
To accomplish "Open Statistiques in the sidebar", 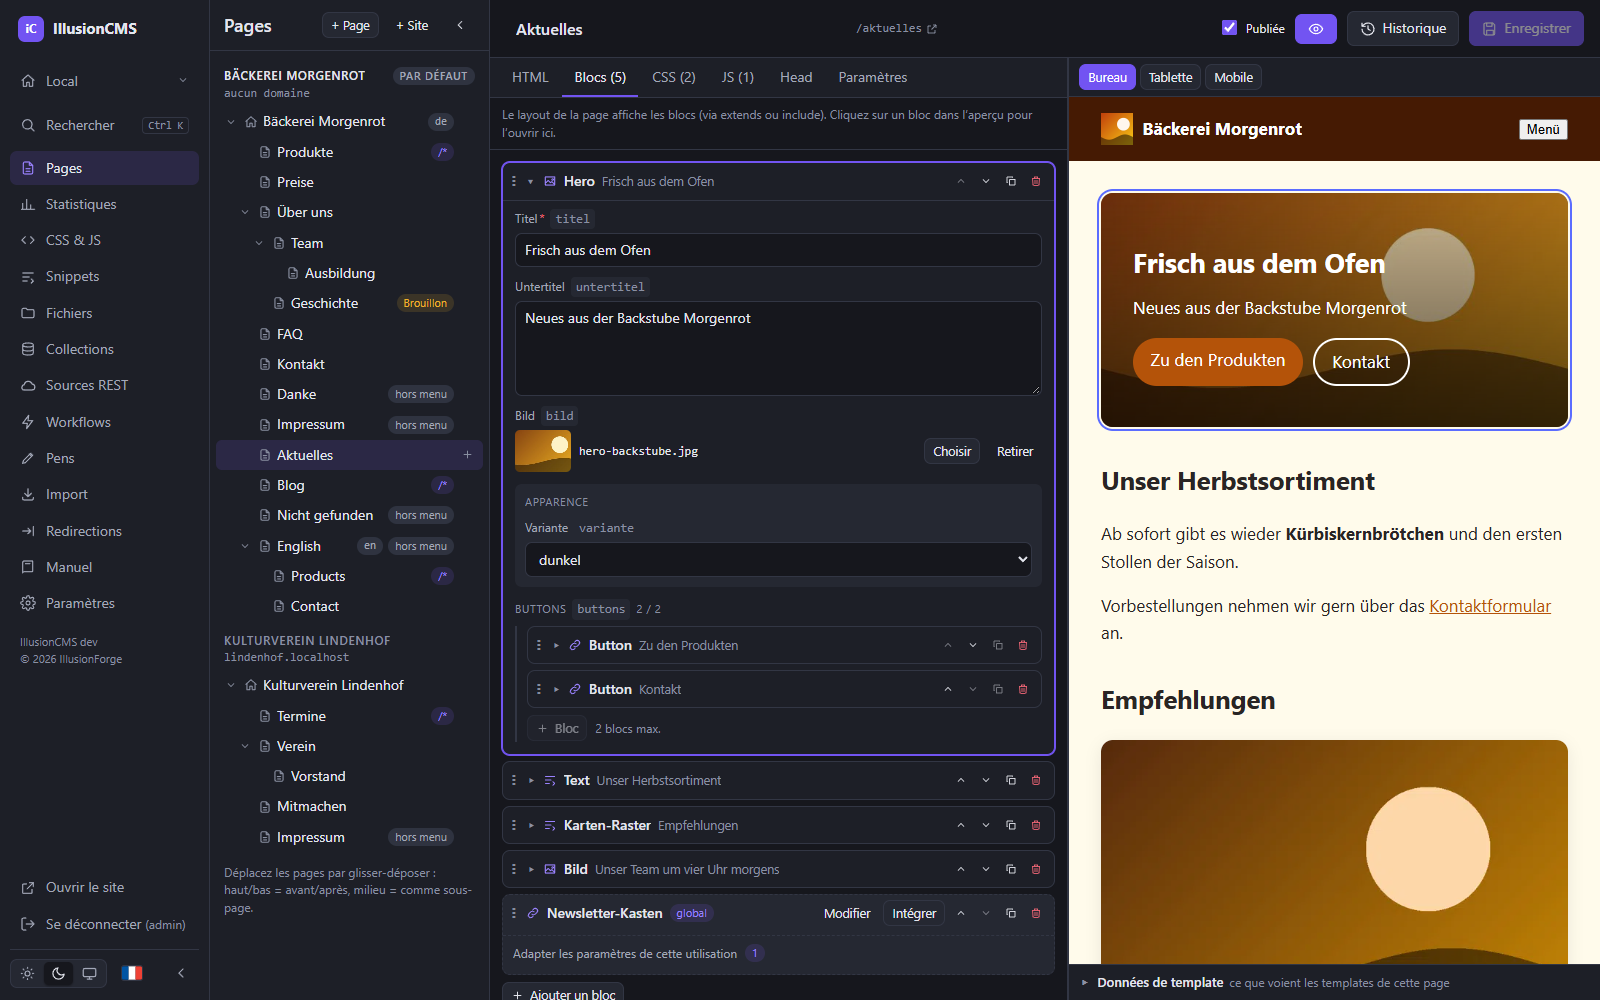I will pyautogui.click(x=104, y=204).
